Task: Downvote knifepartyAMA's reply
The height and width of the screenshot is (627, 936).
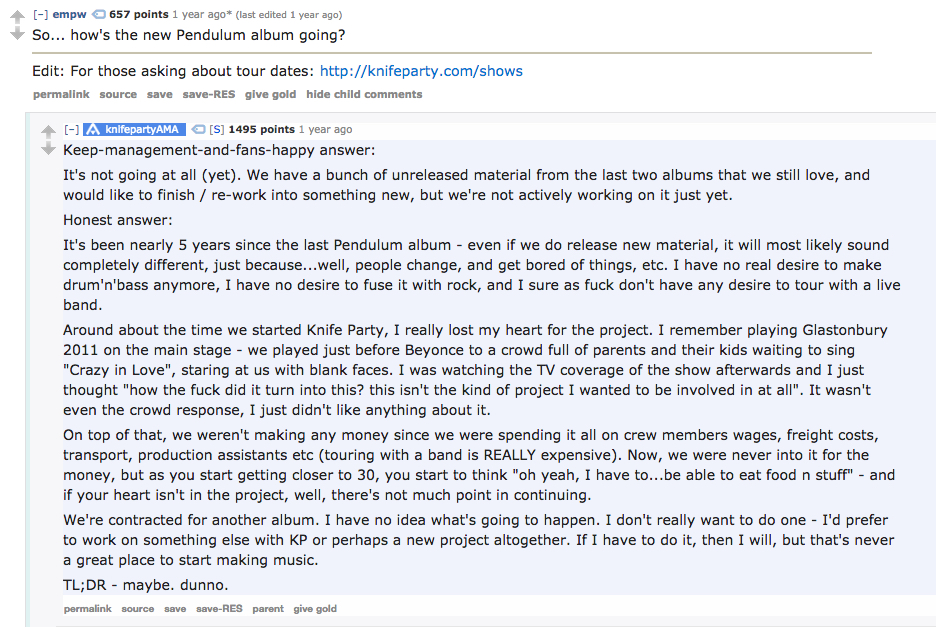Action: point(48,149)
